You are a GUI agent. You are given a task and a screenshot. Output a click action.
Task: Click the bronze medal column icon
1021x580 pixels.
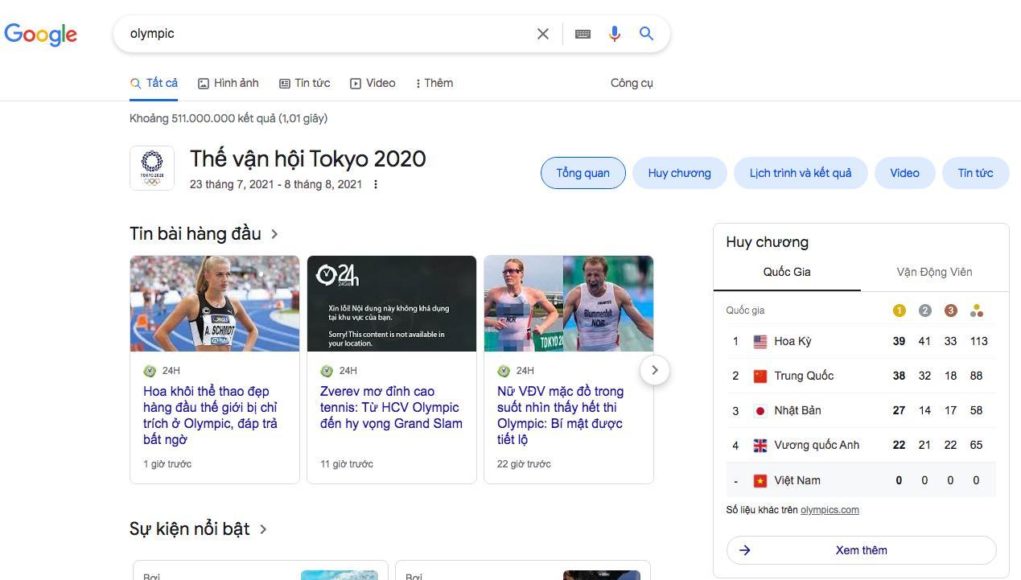(951, 311)
